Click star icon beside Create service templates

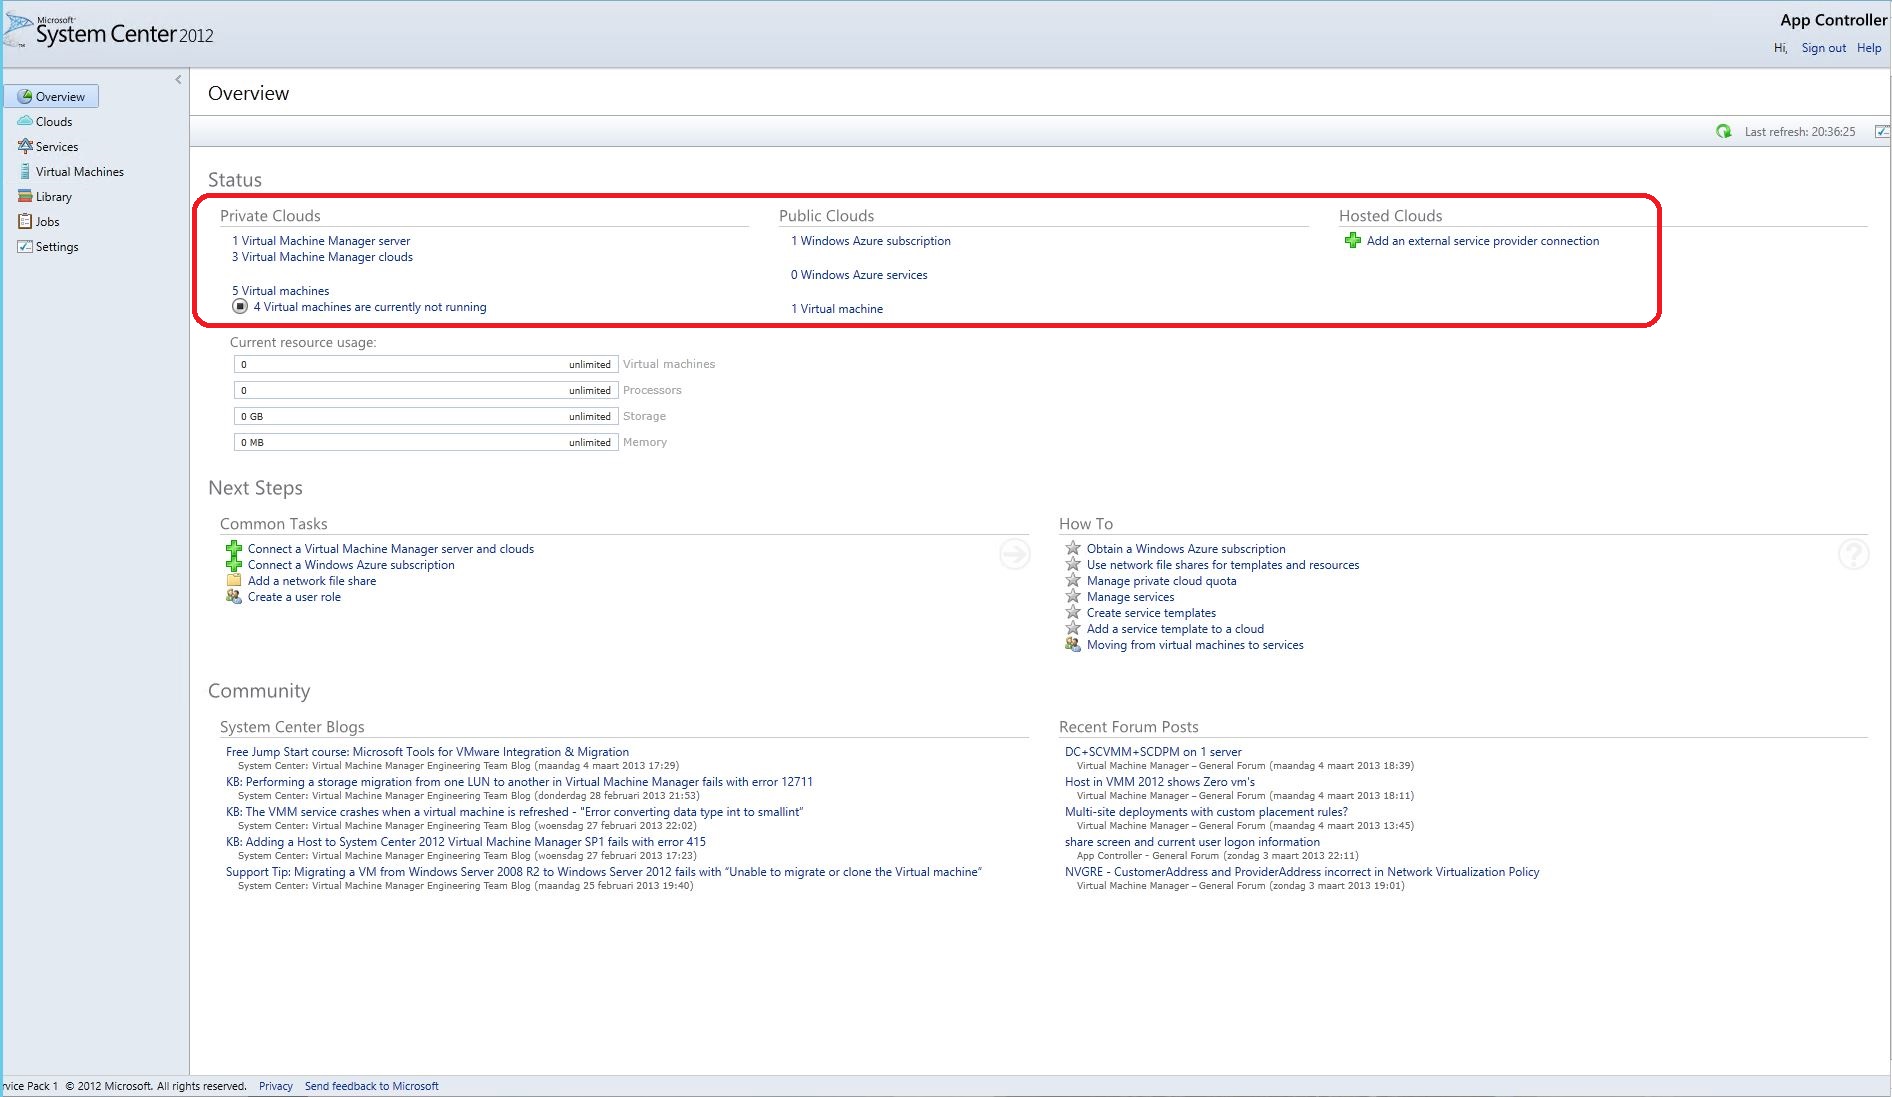point(1073,612)
